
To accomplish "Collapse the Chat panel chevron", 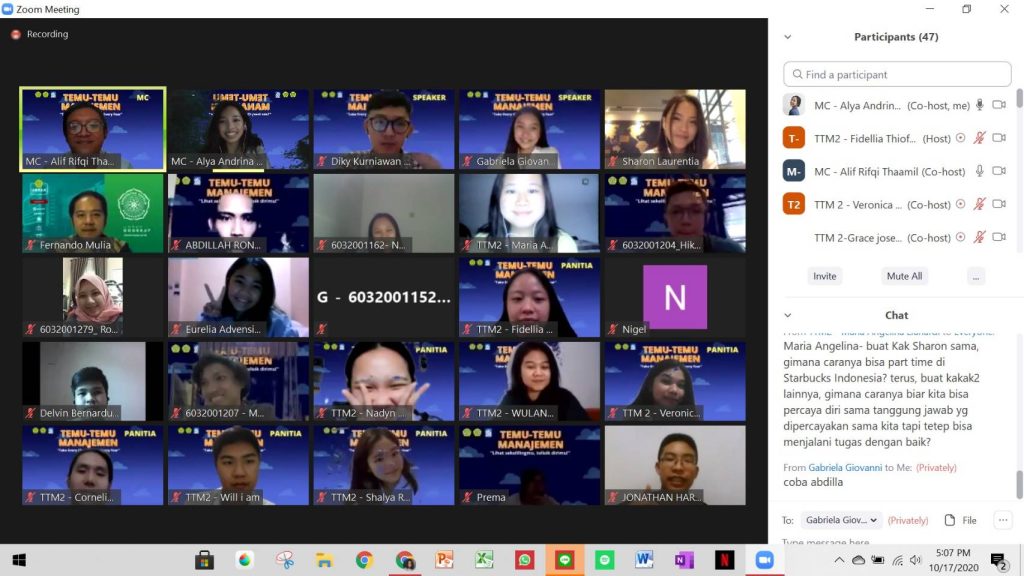I will (787, 315).
